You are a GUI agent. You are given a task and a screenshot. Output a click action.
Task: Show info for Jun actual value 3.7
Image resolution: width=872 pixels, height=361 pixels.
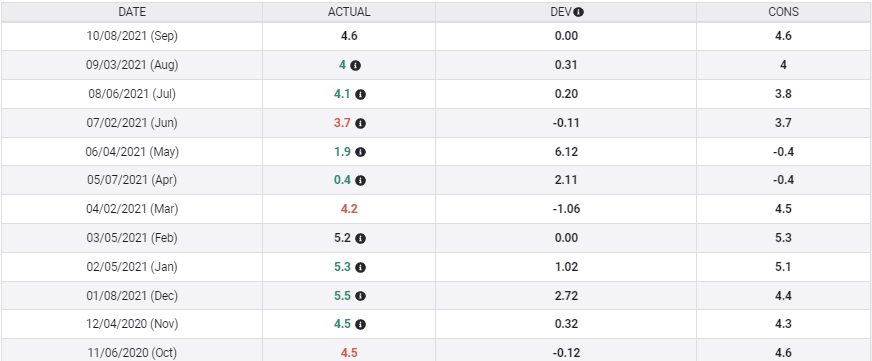[360, 123]
